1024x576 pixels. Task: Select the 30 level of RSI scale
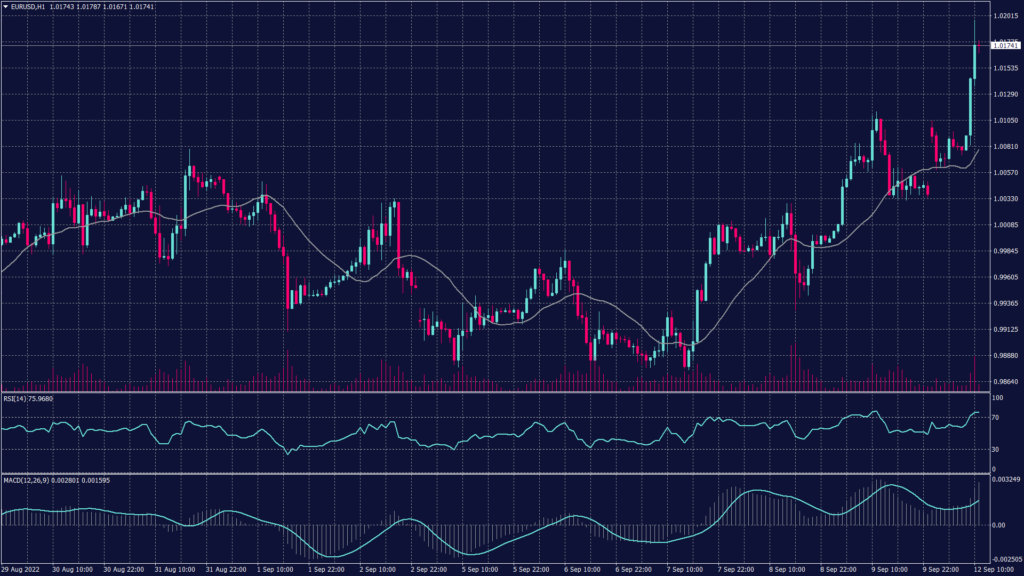coord(998,450)
